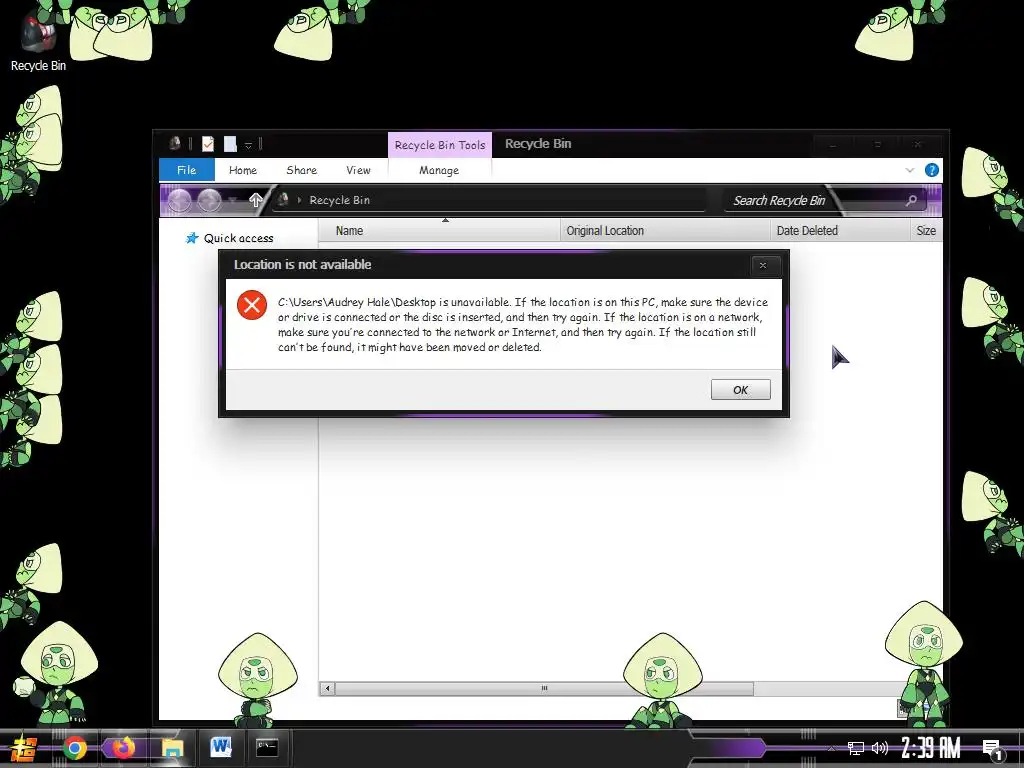Open the File menu tab
1024x768 pixels.
click(187, 170)
